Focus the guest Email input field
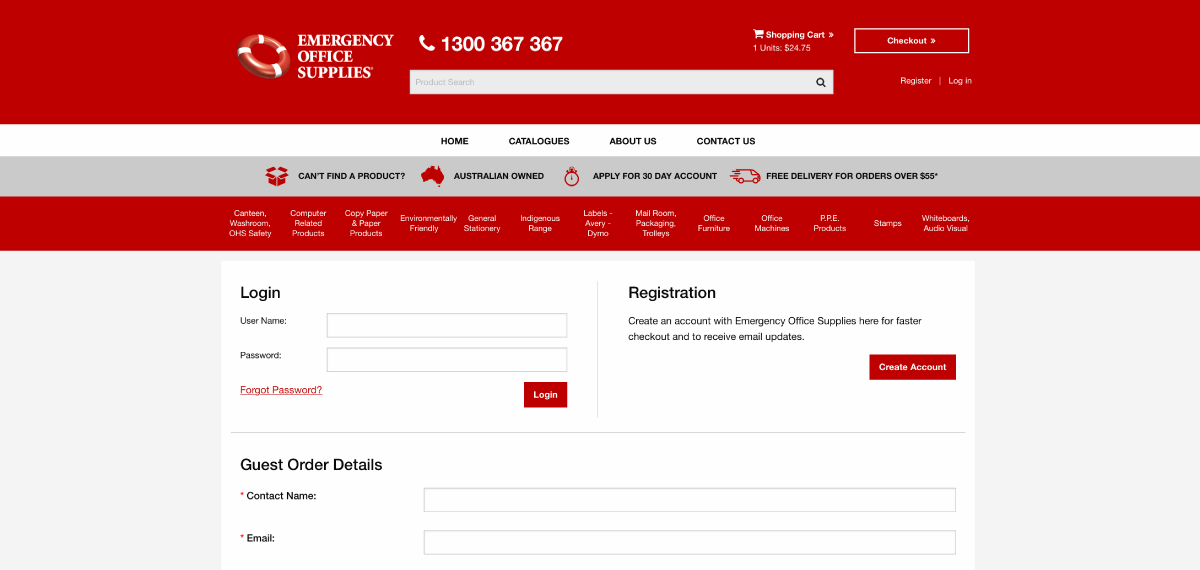Screen dimensions: 1200x570 [690, 542]
